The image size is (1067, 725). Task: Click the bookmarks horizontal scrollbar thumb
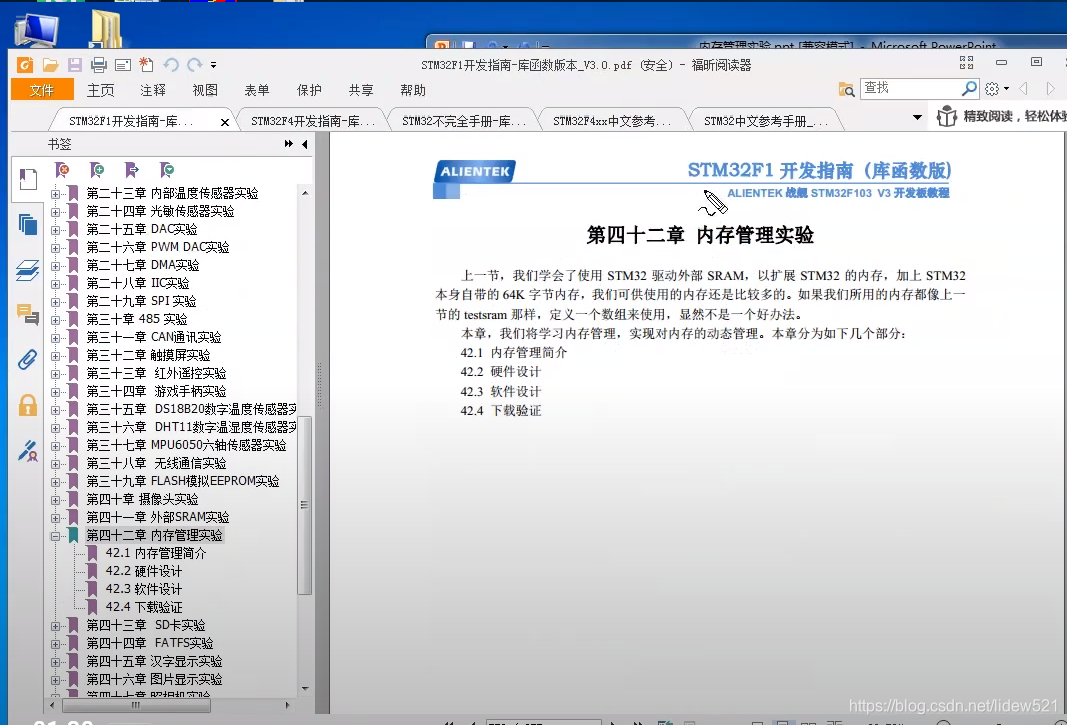tap(136, 705)
